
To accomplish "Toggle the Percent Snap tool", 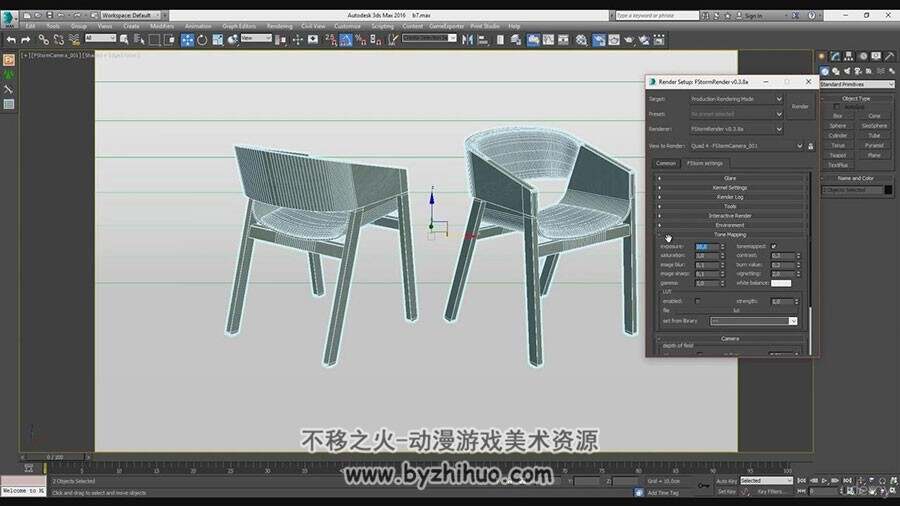I will (x=360, y=40).
